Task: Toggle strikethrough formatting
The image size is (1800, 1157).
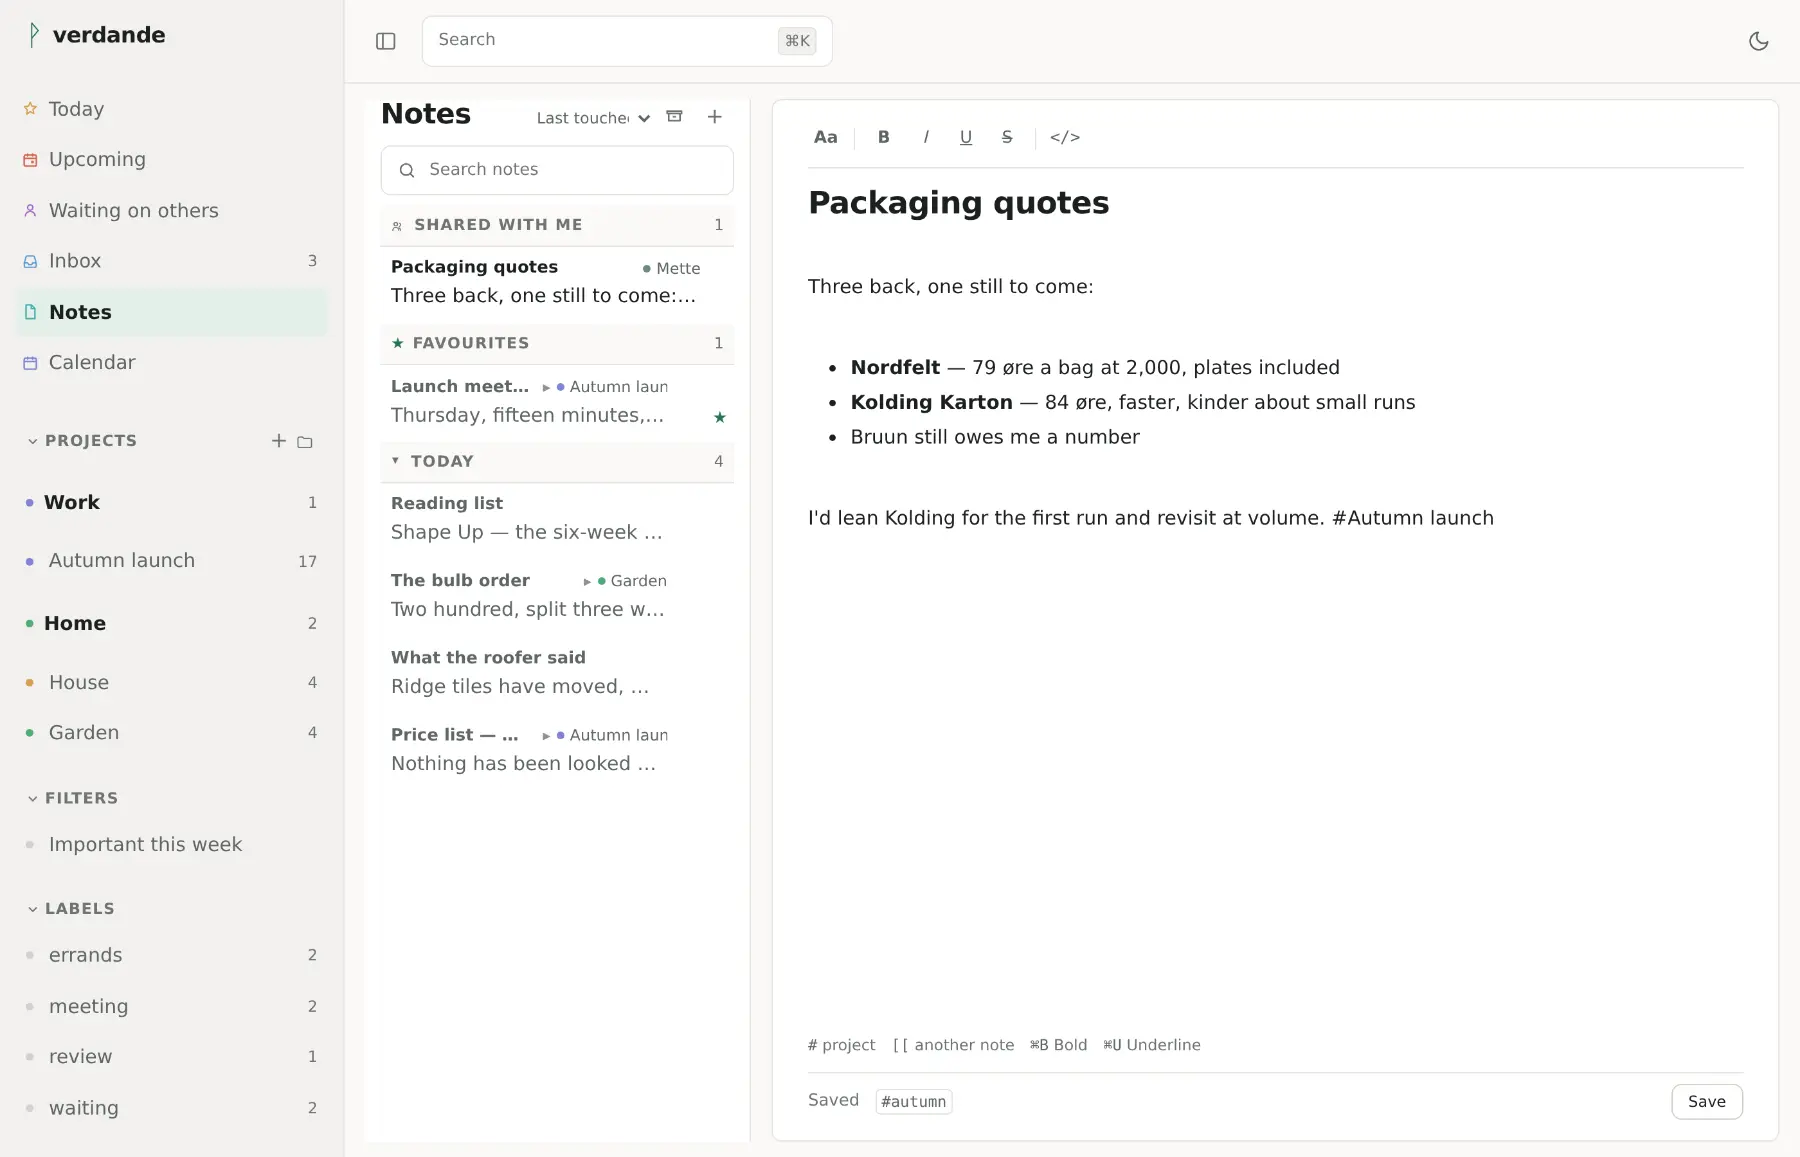Action: tap(1007, 137)
